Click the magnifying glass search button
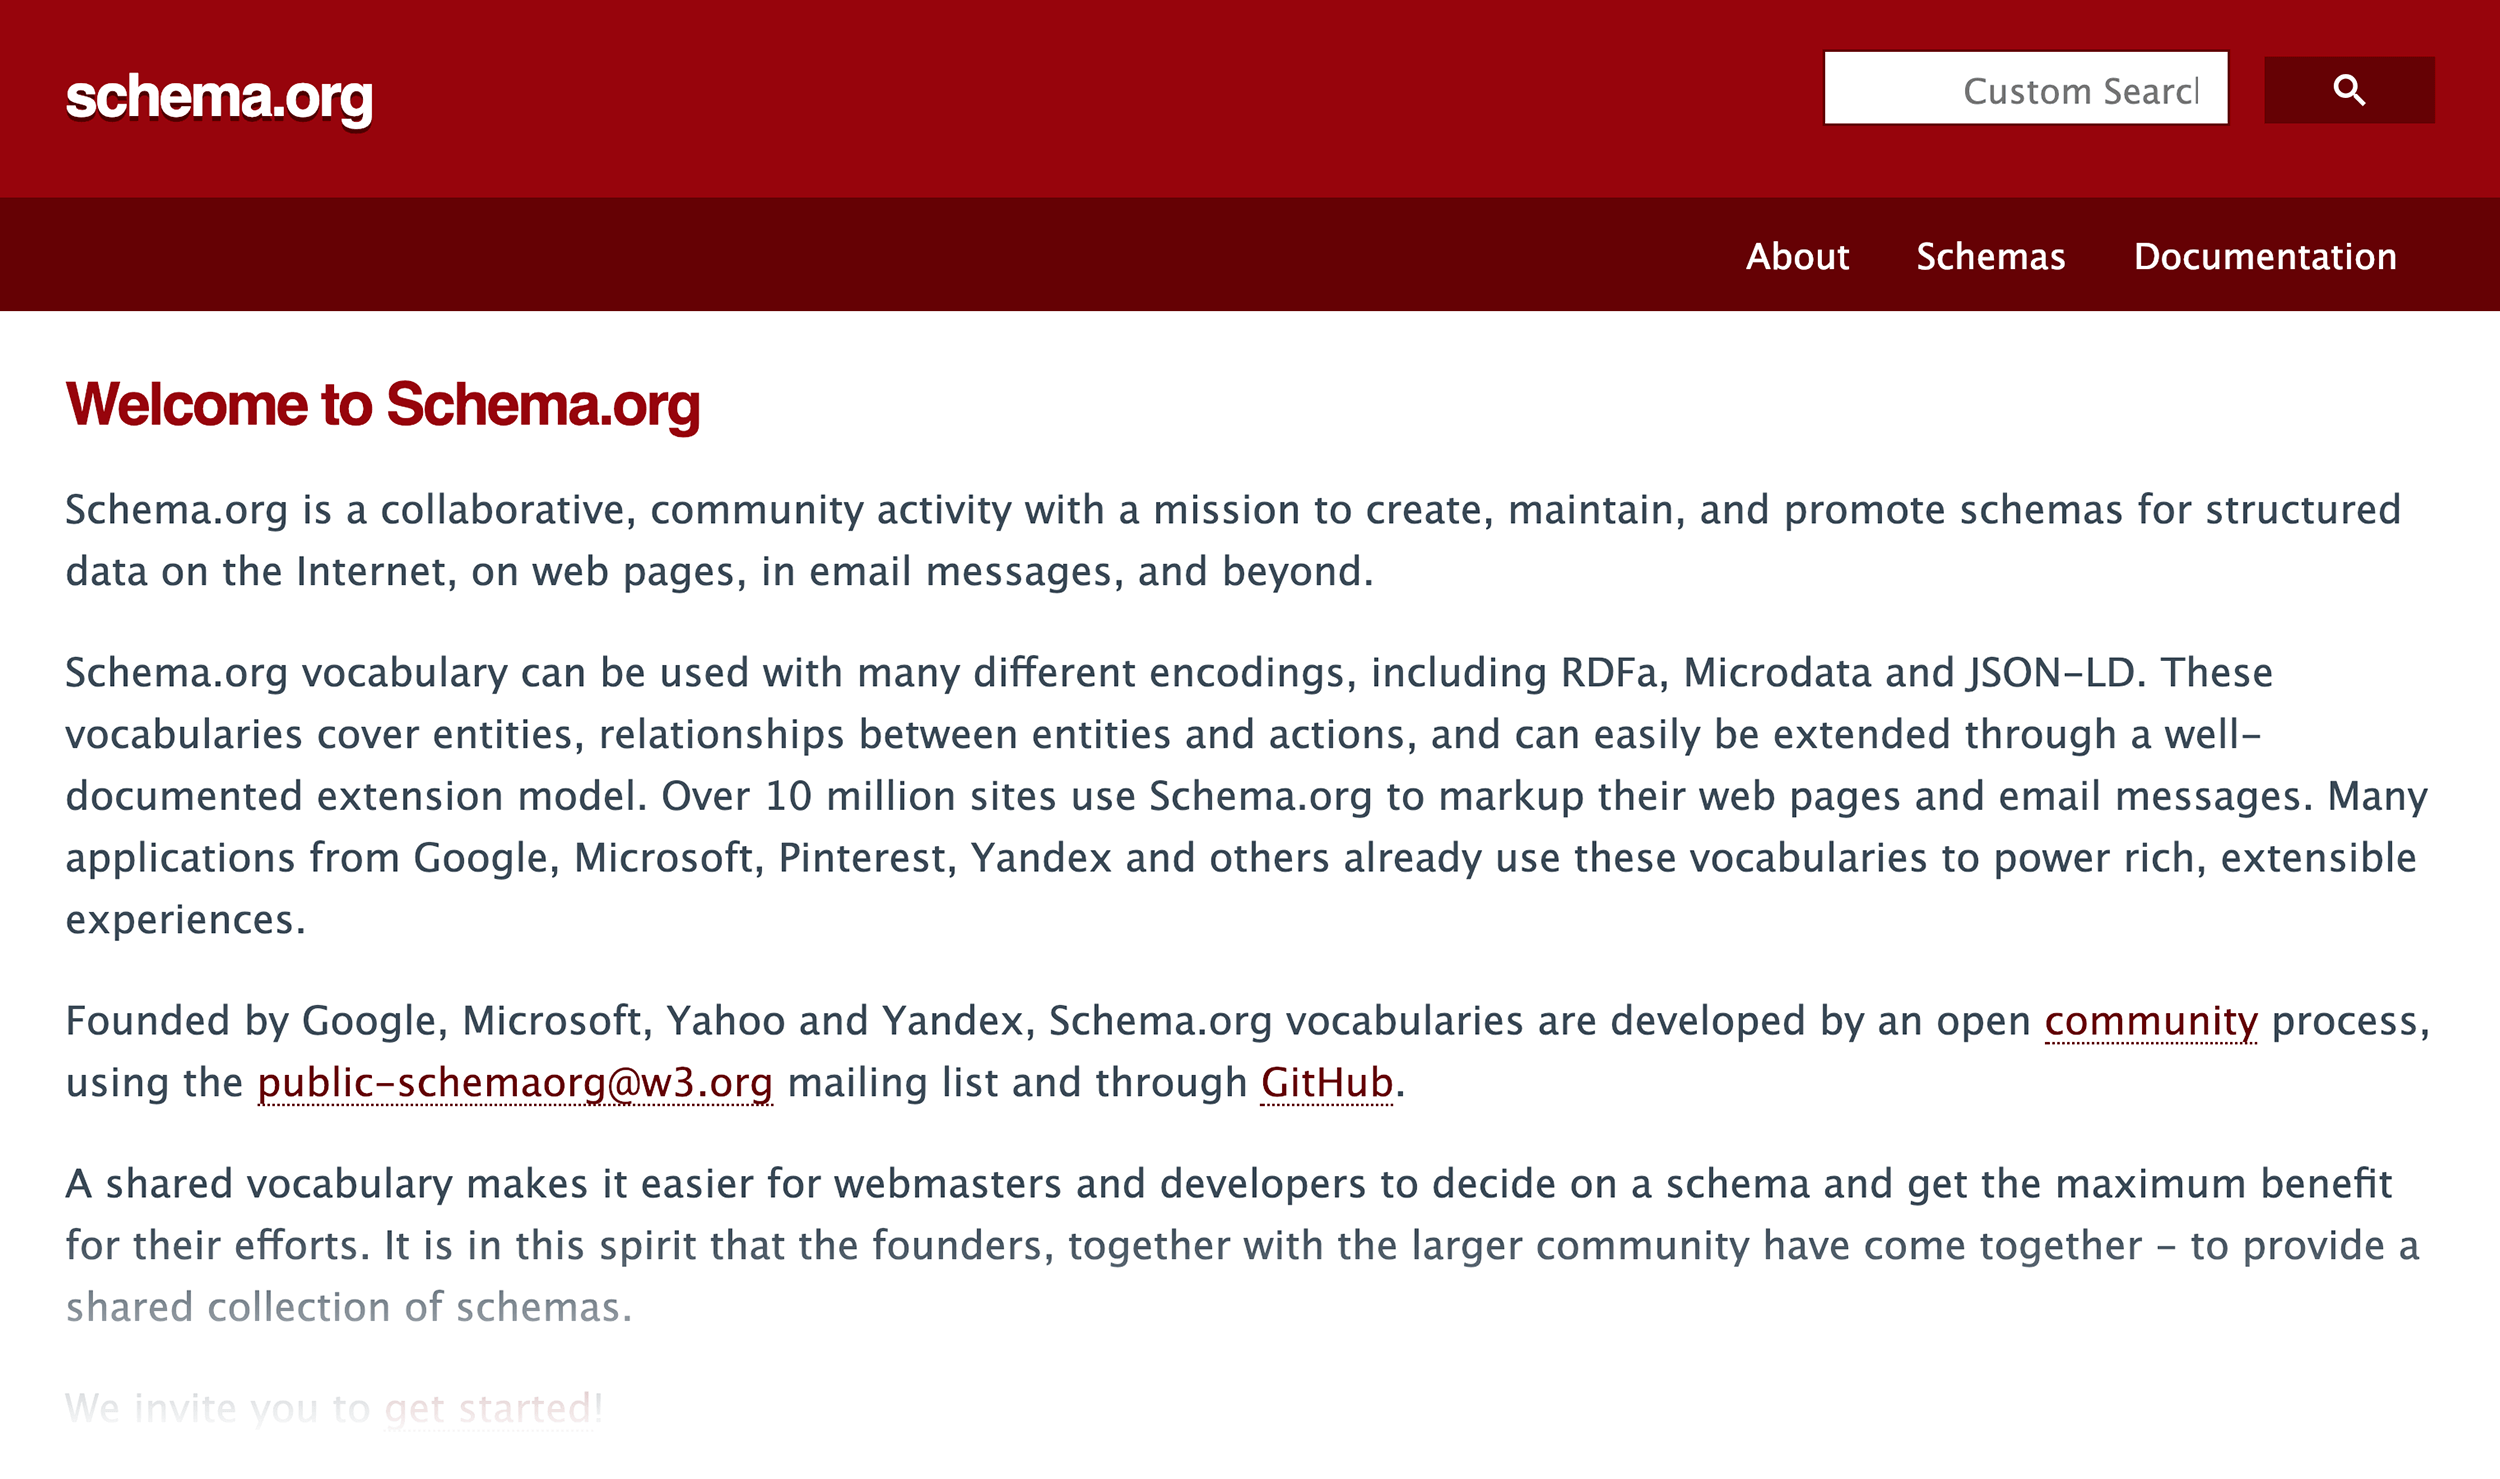 [2348, 90]
